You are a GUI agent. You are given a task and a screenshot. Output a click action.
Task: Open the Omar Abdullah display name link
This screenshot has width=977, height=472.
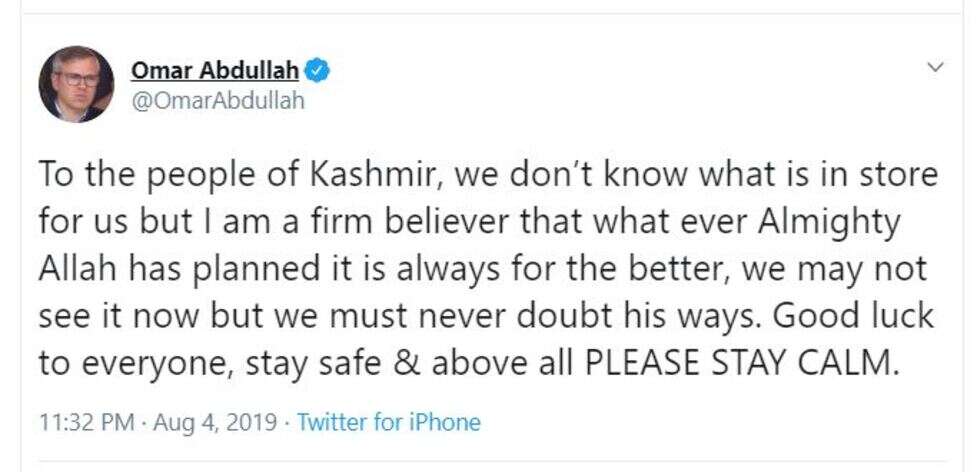pos(215,71)
